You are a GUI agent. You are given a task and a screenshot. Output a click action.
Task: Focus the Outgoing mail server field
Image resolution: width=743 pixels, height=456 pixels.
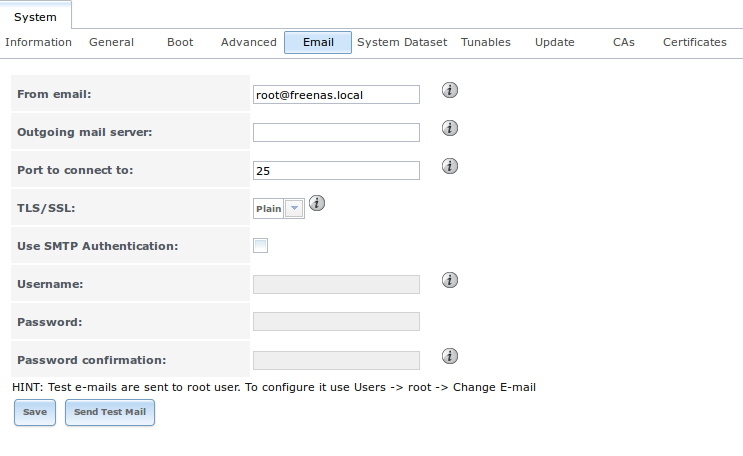click(x=336, y=133)
